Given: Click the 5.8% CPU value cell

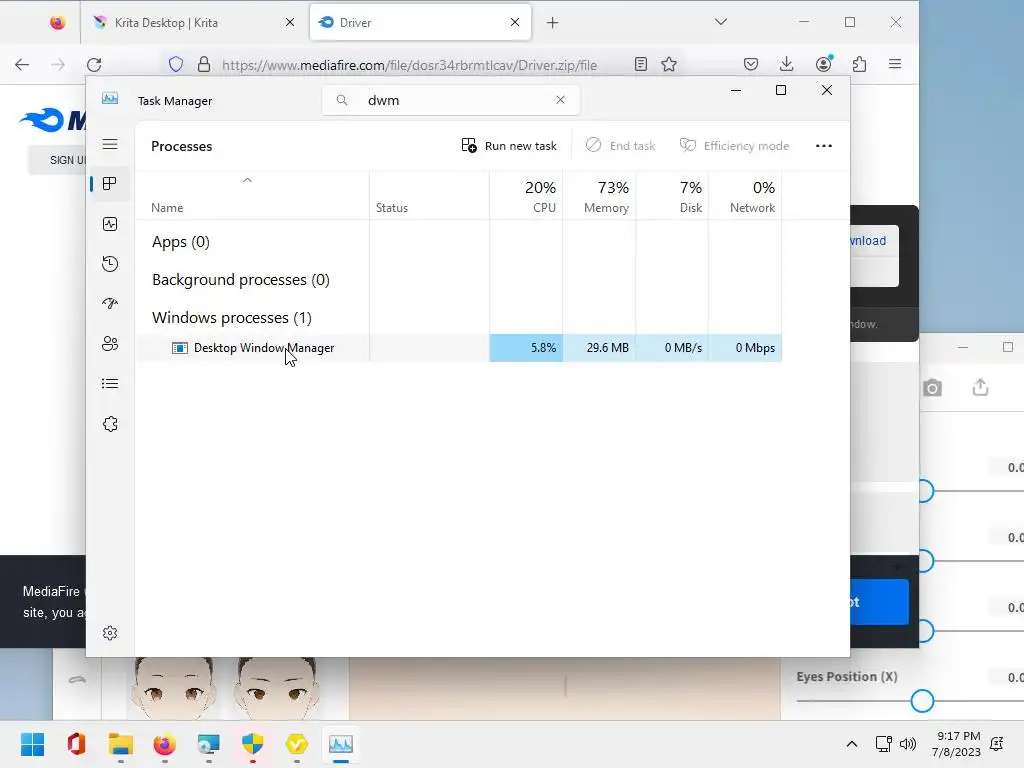Looking at the screenshot, I should tap(526, 348).
